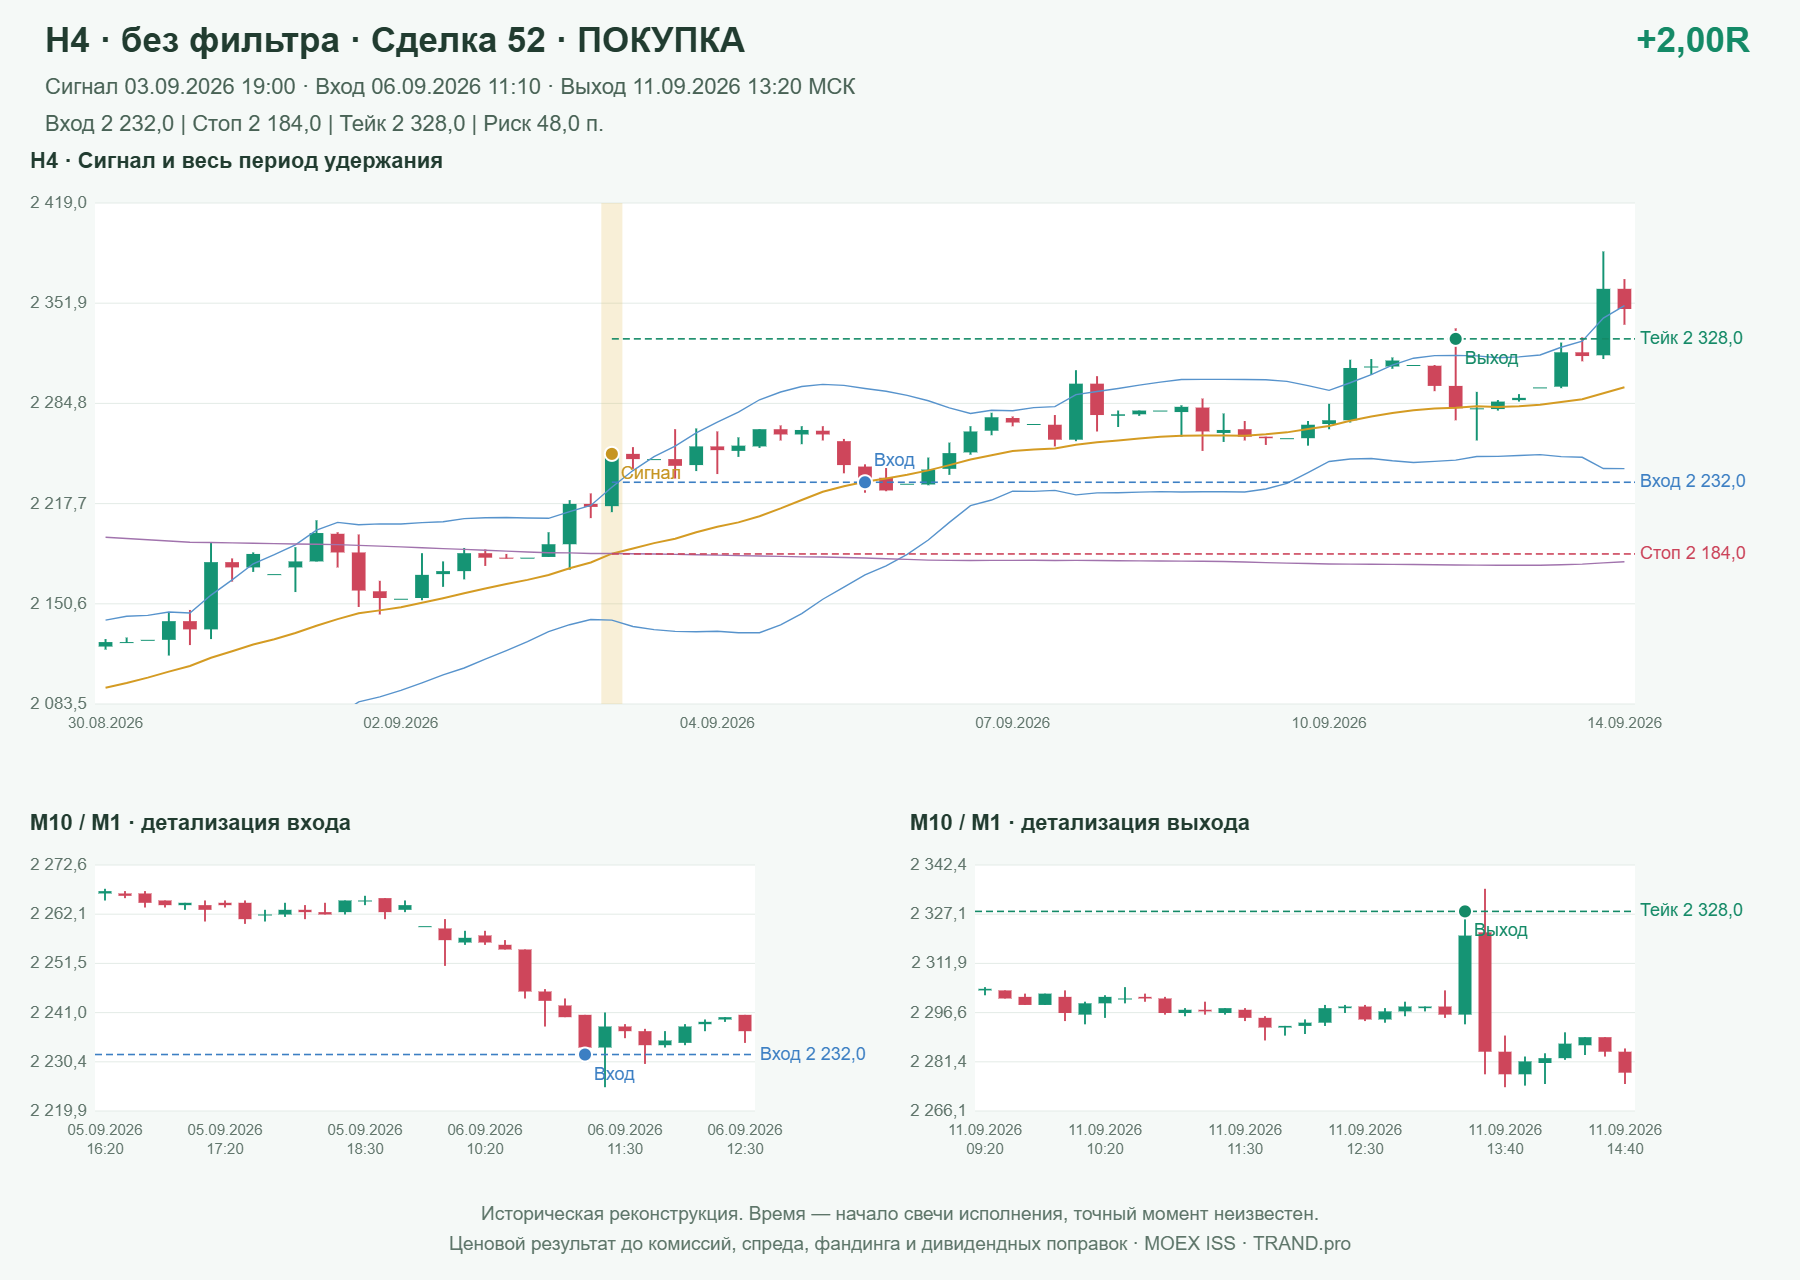
Task: Click the 2 342,4 label on exit detail chart
Action: point(938,865)
